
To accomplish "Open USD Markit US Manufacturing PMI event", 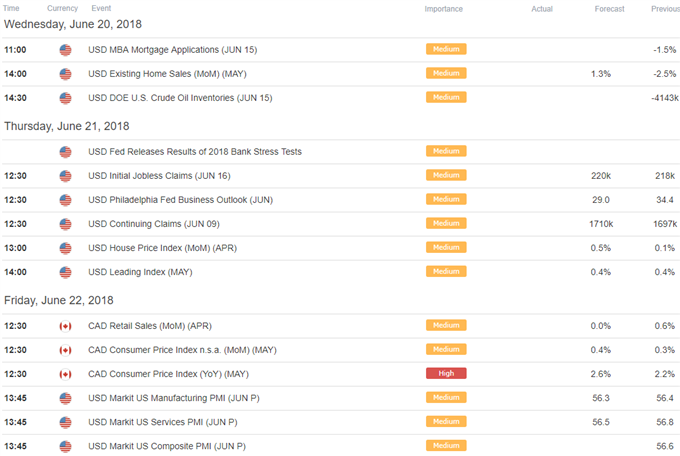I will (174, 398).
